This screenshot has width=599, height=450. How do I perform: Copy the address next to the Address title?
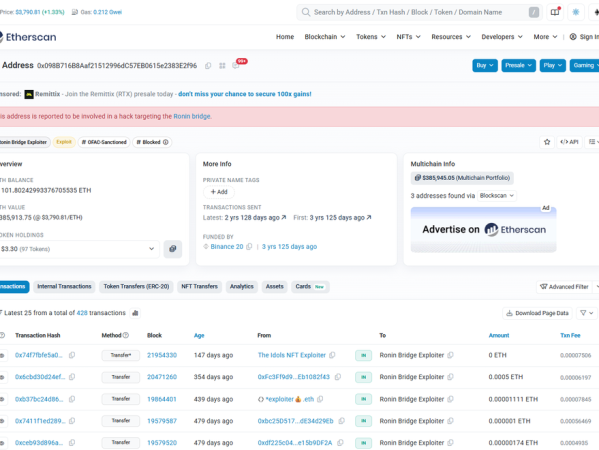[208, 66]
